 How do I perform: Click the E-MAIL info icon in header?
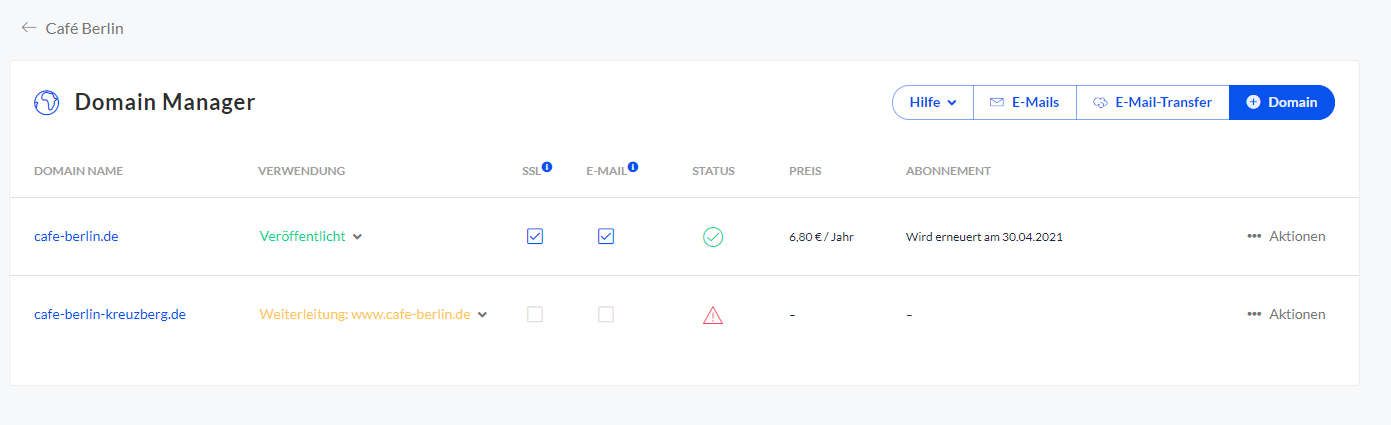tap(632, 168)
